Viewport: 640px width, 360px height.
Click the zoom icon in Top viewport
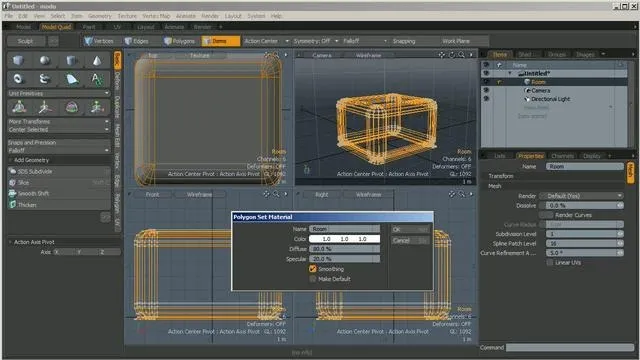coord(276,55)
